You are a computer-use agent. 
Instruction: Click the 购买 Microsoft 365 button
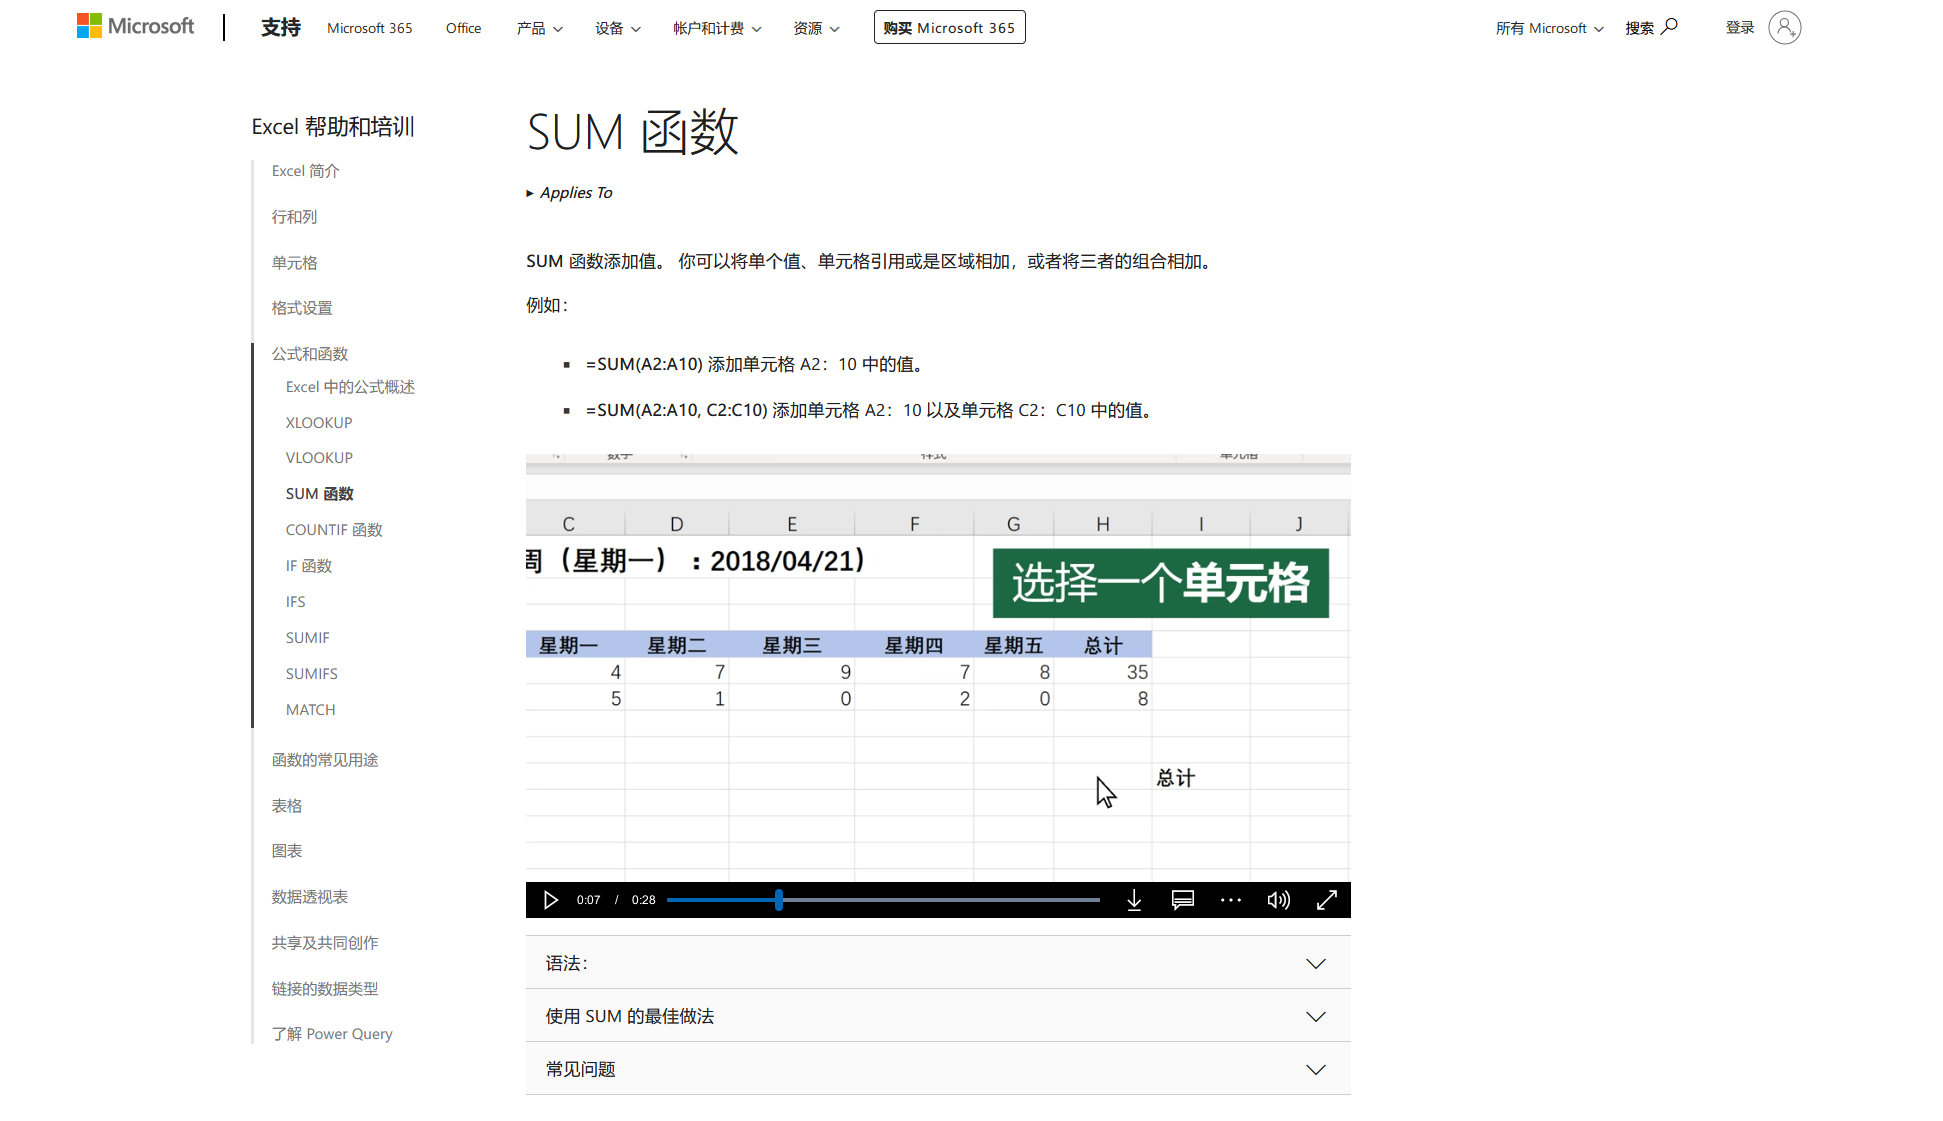pyautogui.click(x=949, y=27)
